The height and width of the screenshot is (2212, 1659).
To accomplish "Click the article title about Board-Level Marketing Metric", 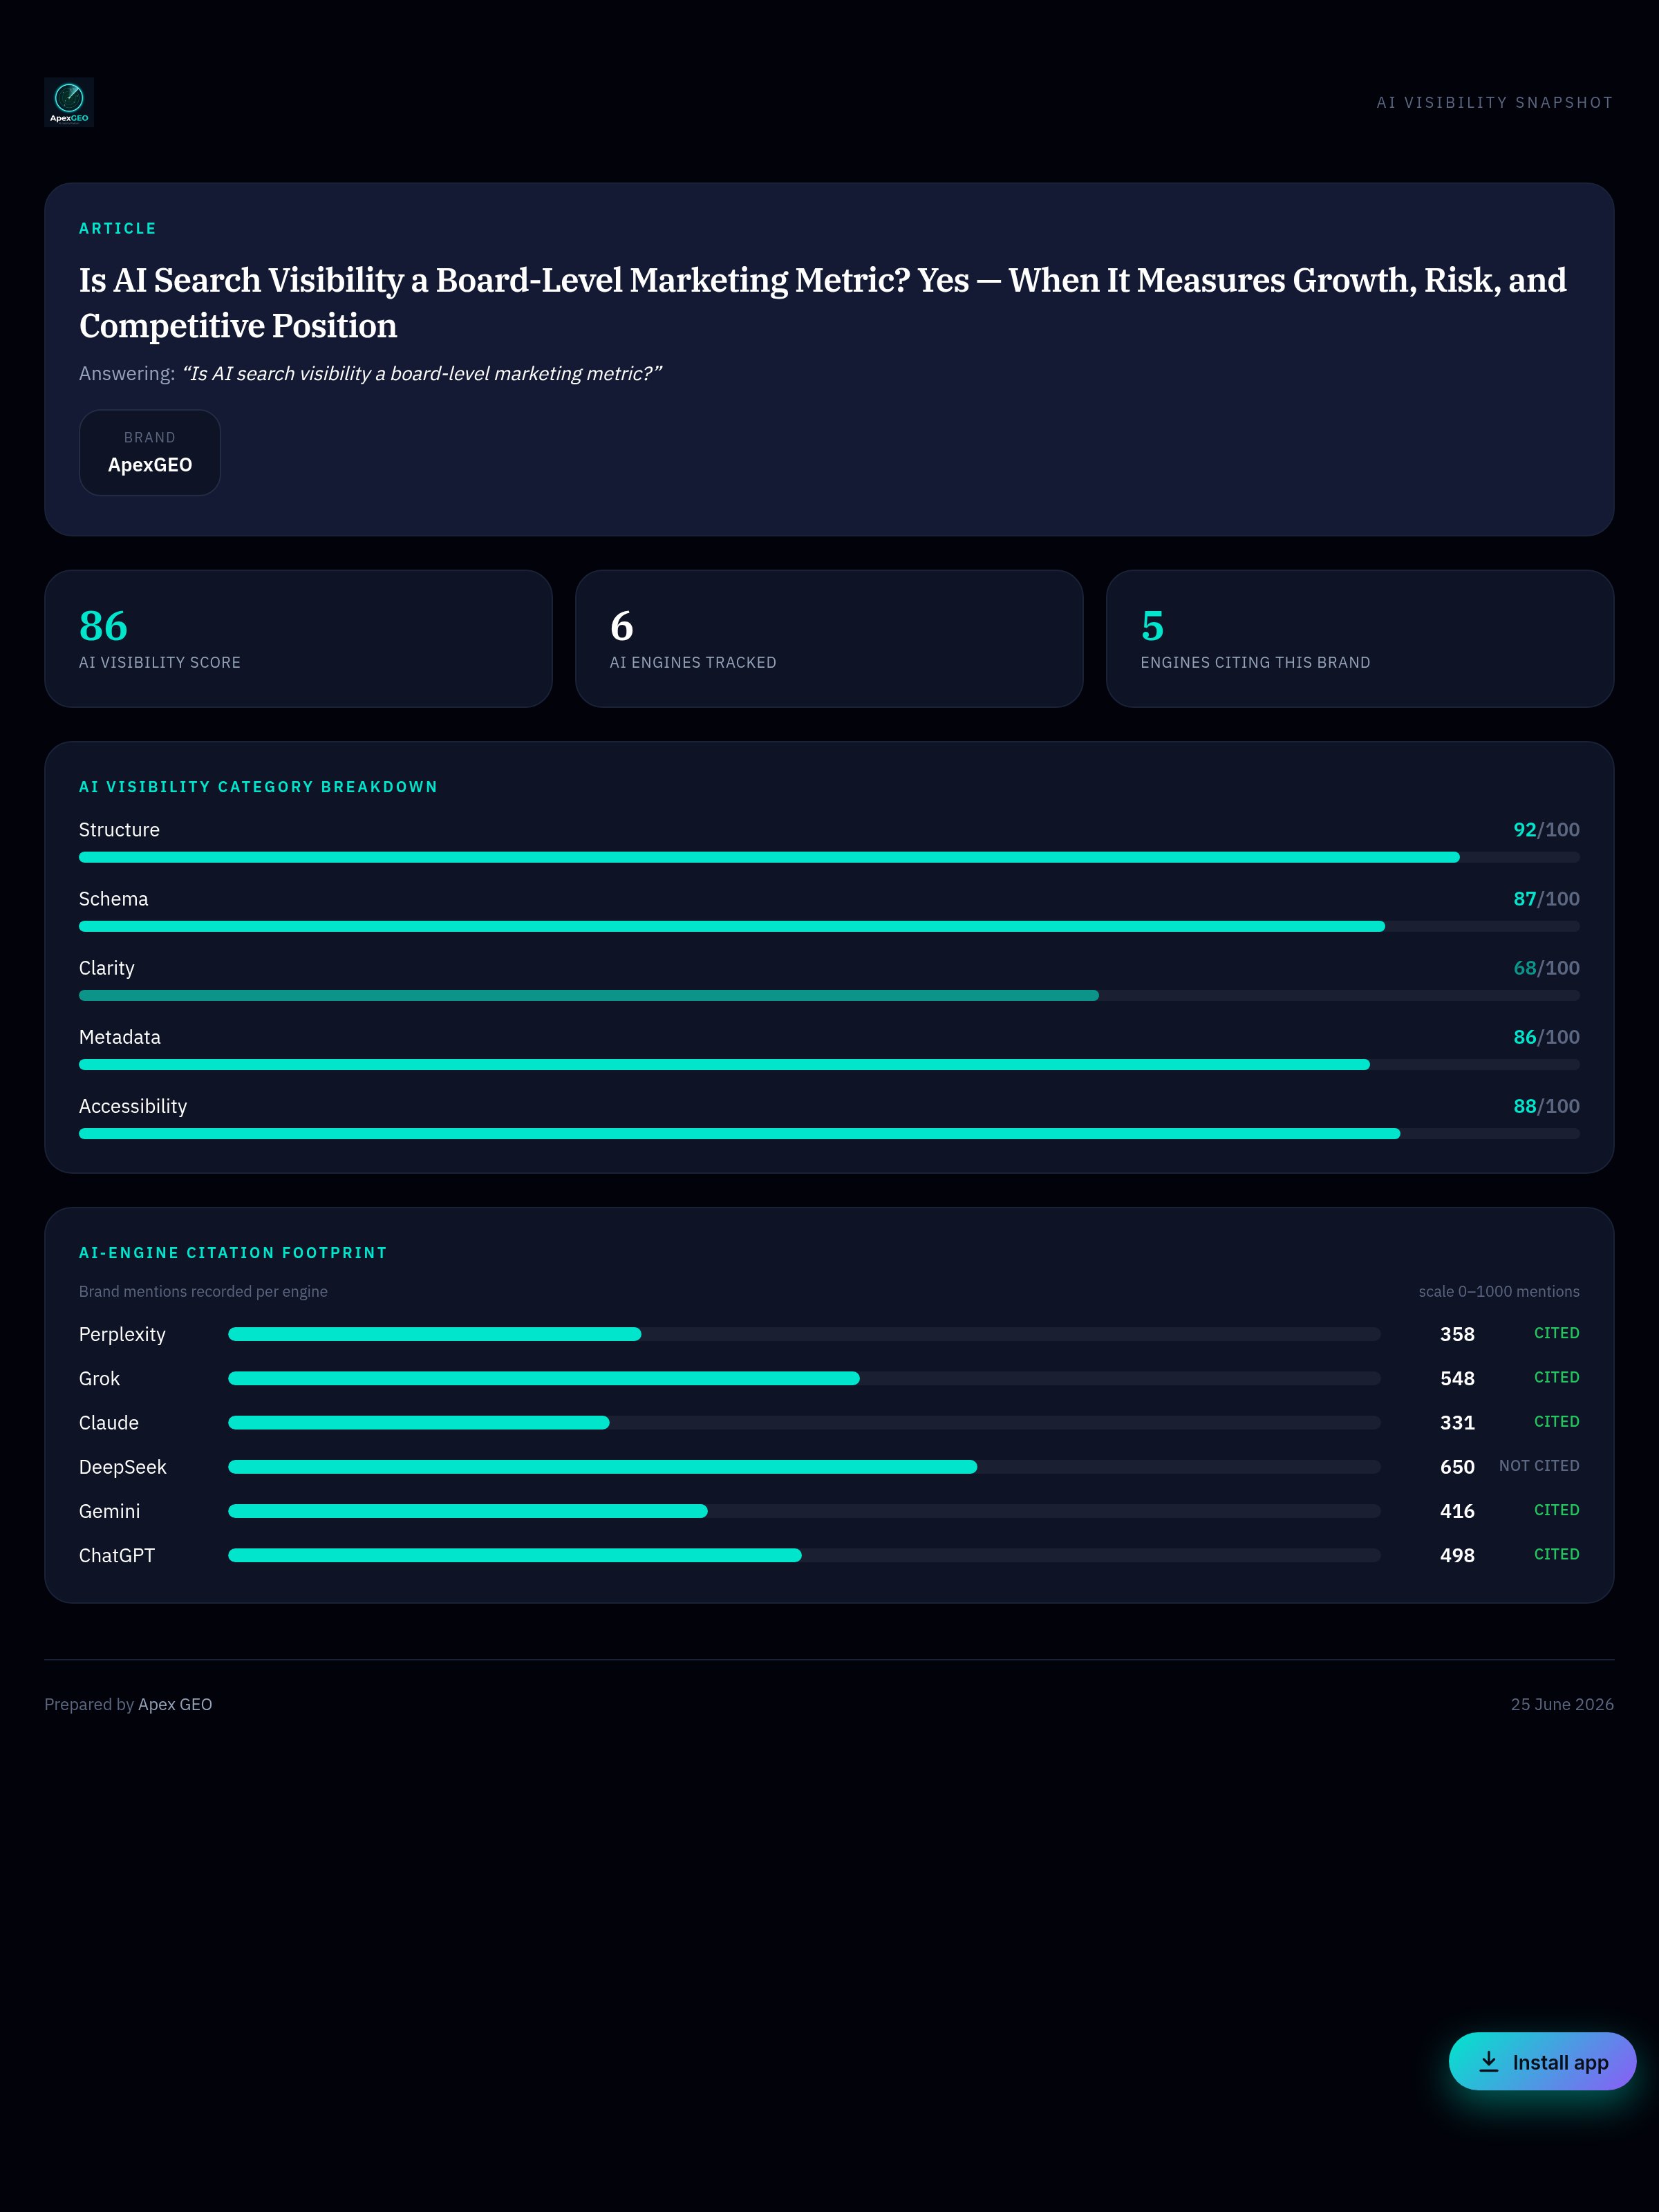I will [823, 302].
